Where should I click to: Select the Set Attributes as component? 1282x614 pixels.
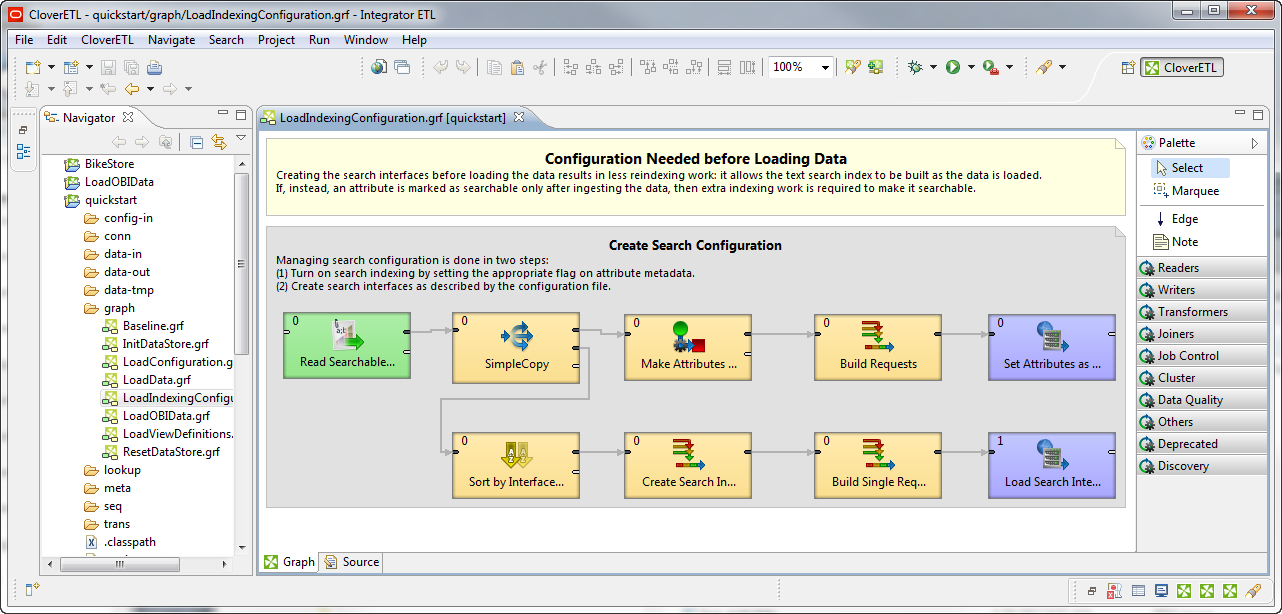point(1051,345)
